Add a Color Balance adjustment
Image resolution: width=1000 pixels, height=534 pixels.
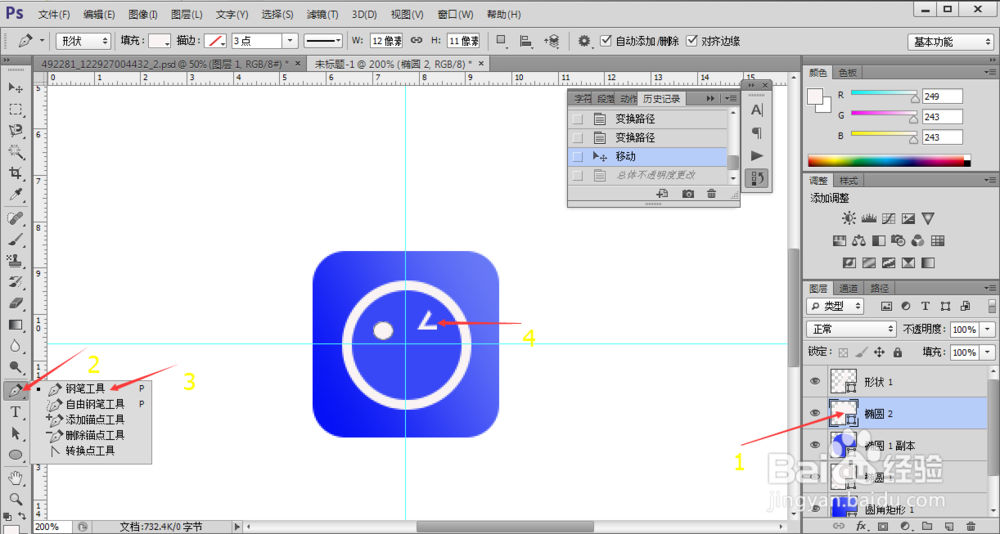pyautogui.click(x=858, y=241)
